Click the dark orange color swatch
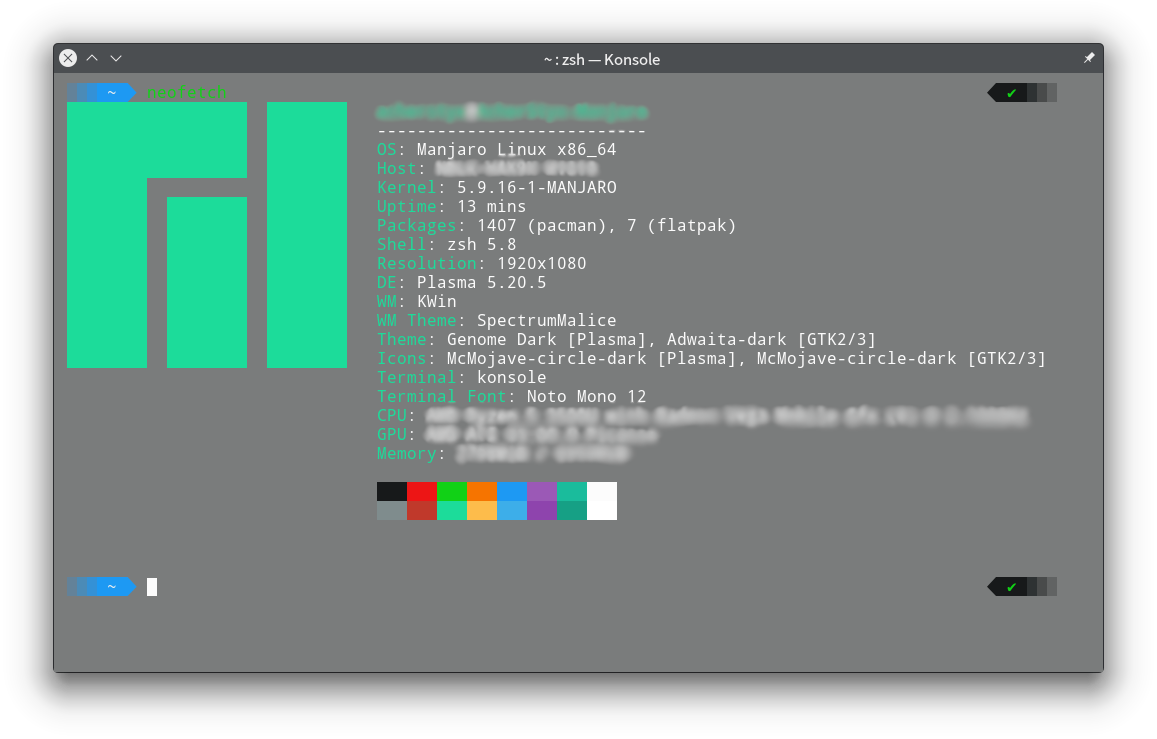 482,491
